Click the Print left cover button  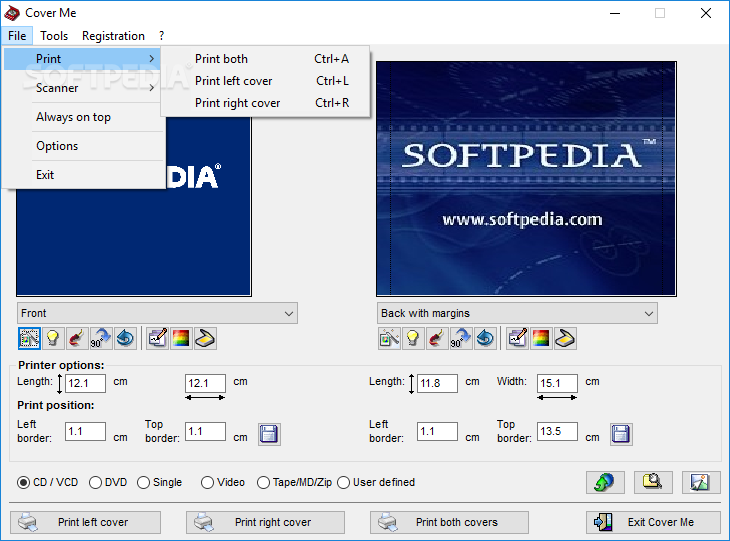86,522
